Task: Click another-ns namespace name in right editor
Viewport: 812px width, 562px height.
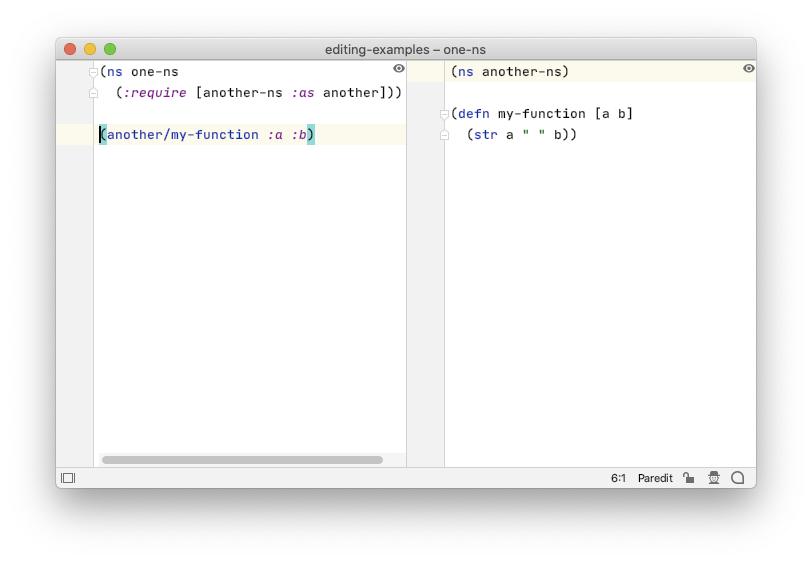Action: coord(521,72)
